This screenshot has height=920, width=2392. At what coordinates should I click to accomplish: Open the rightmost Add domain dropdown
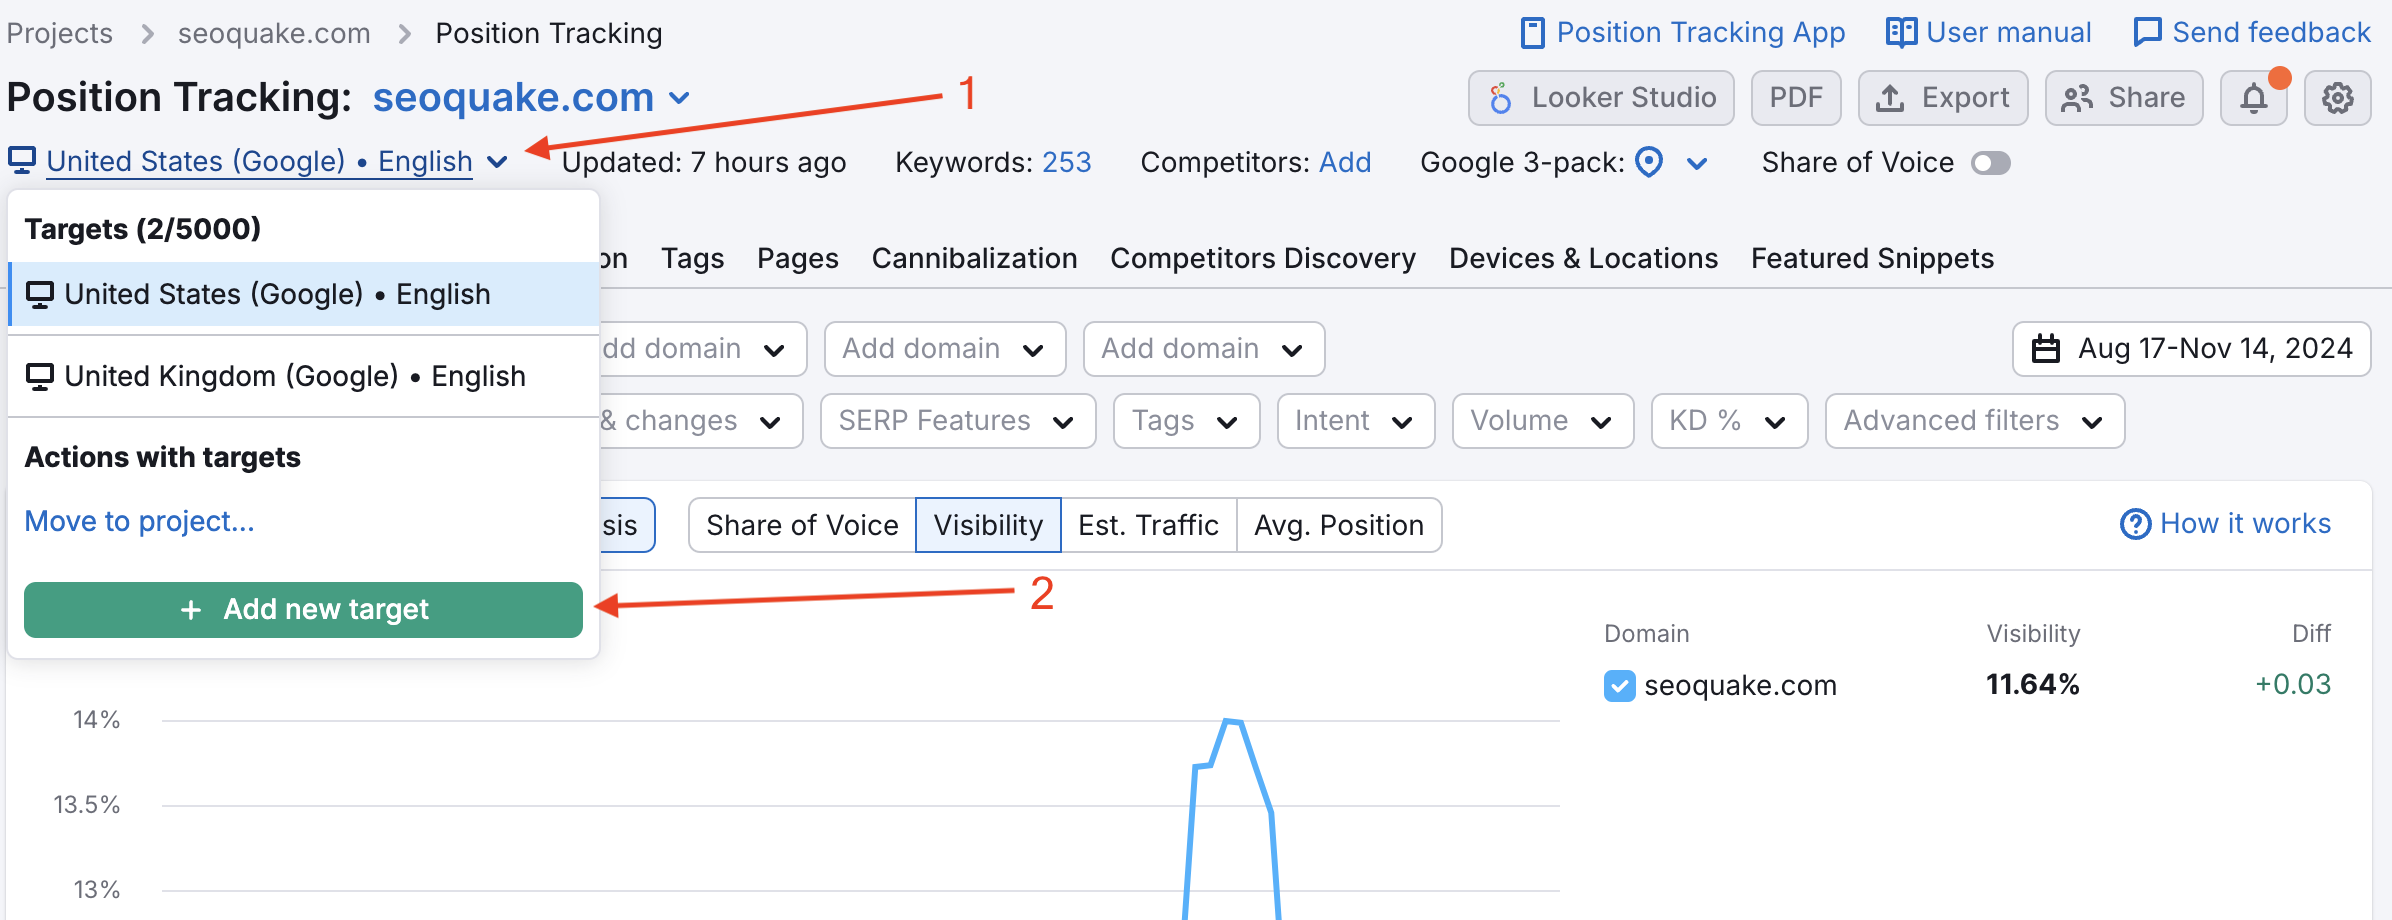pyautogui.click(x=1204, y=349)
